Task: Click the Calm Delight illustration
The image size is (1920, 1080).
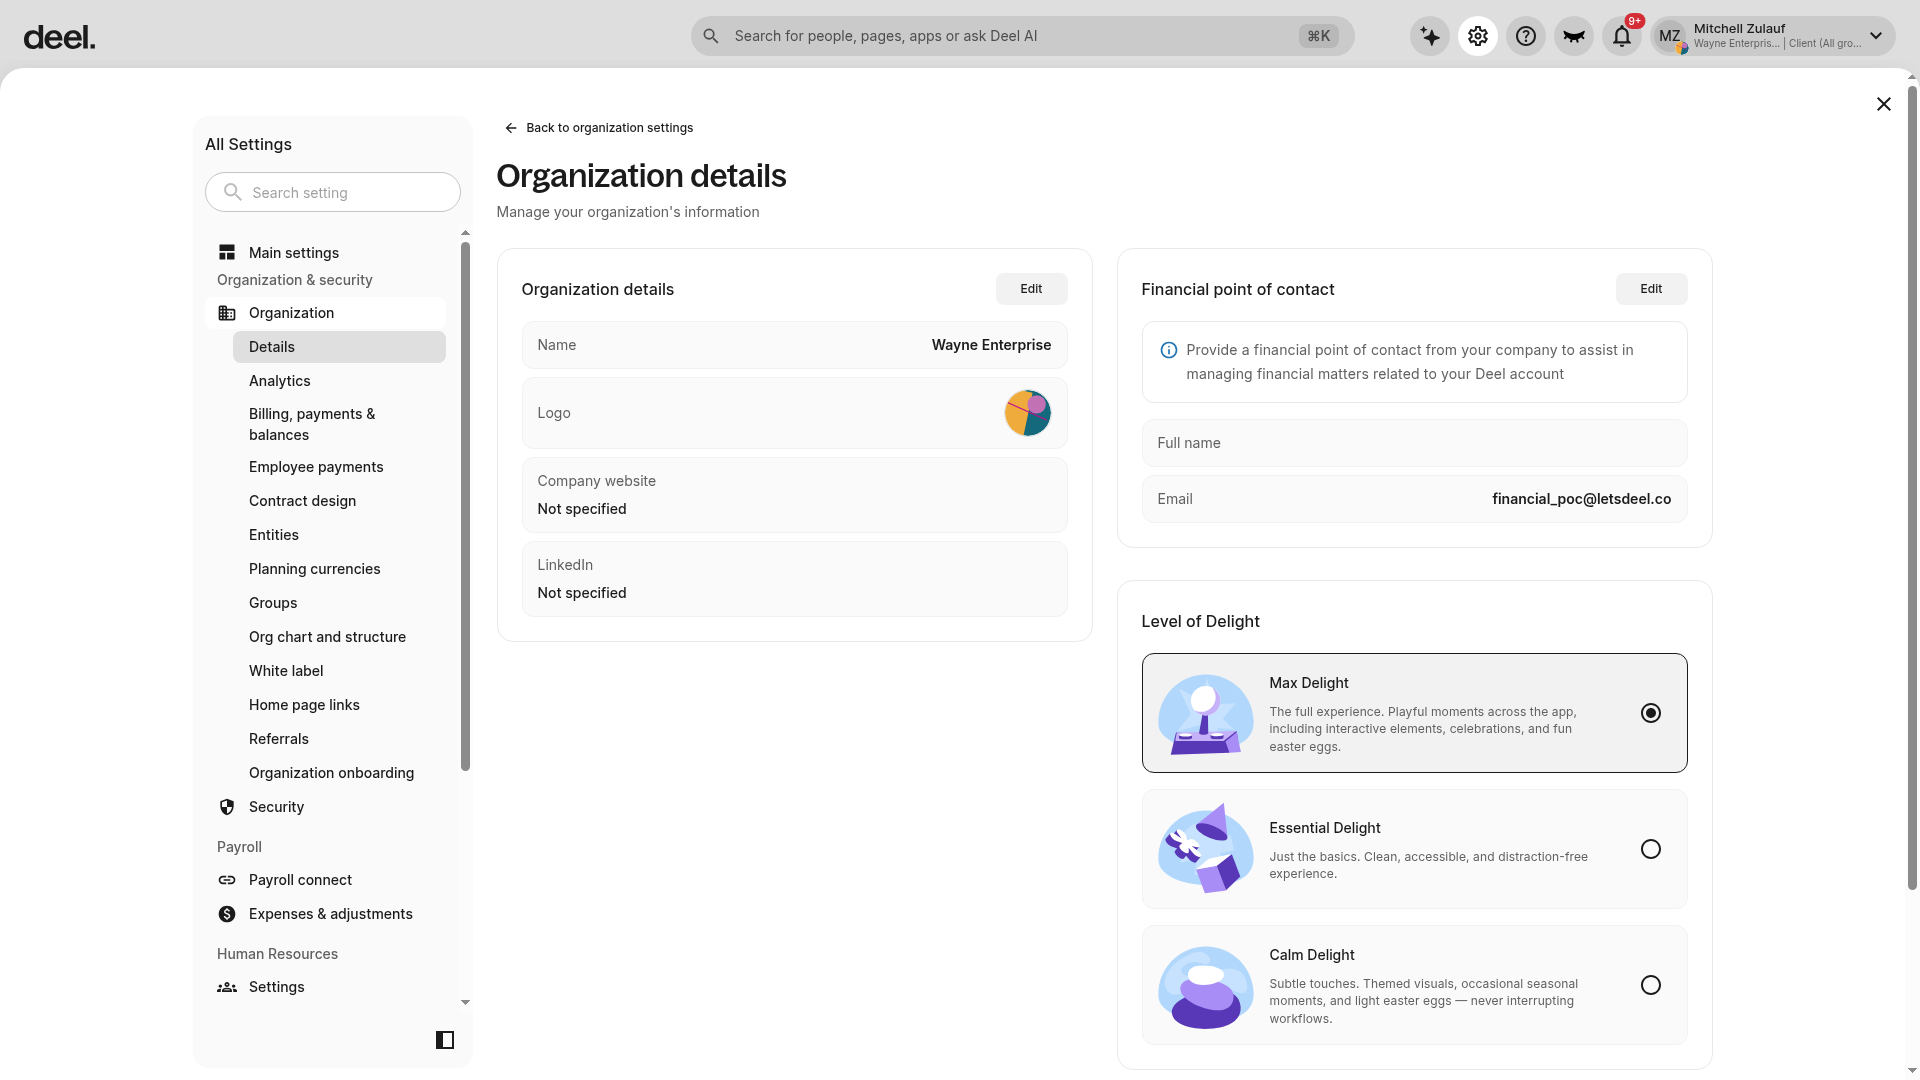Action: (1206, 987)
